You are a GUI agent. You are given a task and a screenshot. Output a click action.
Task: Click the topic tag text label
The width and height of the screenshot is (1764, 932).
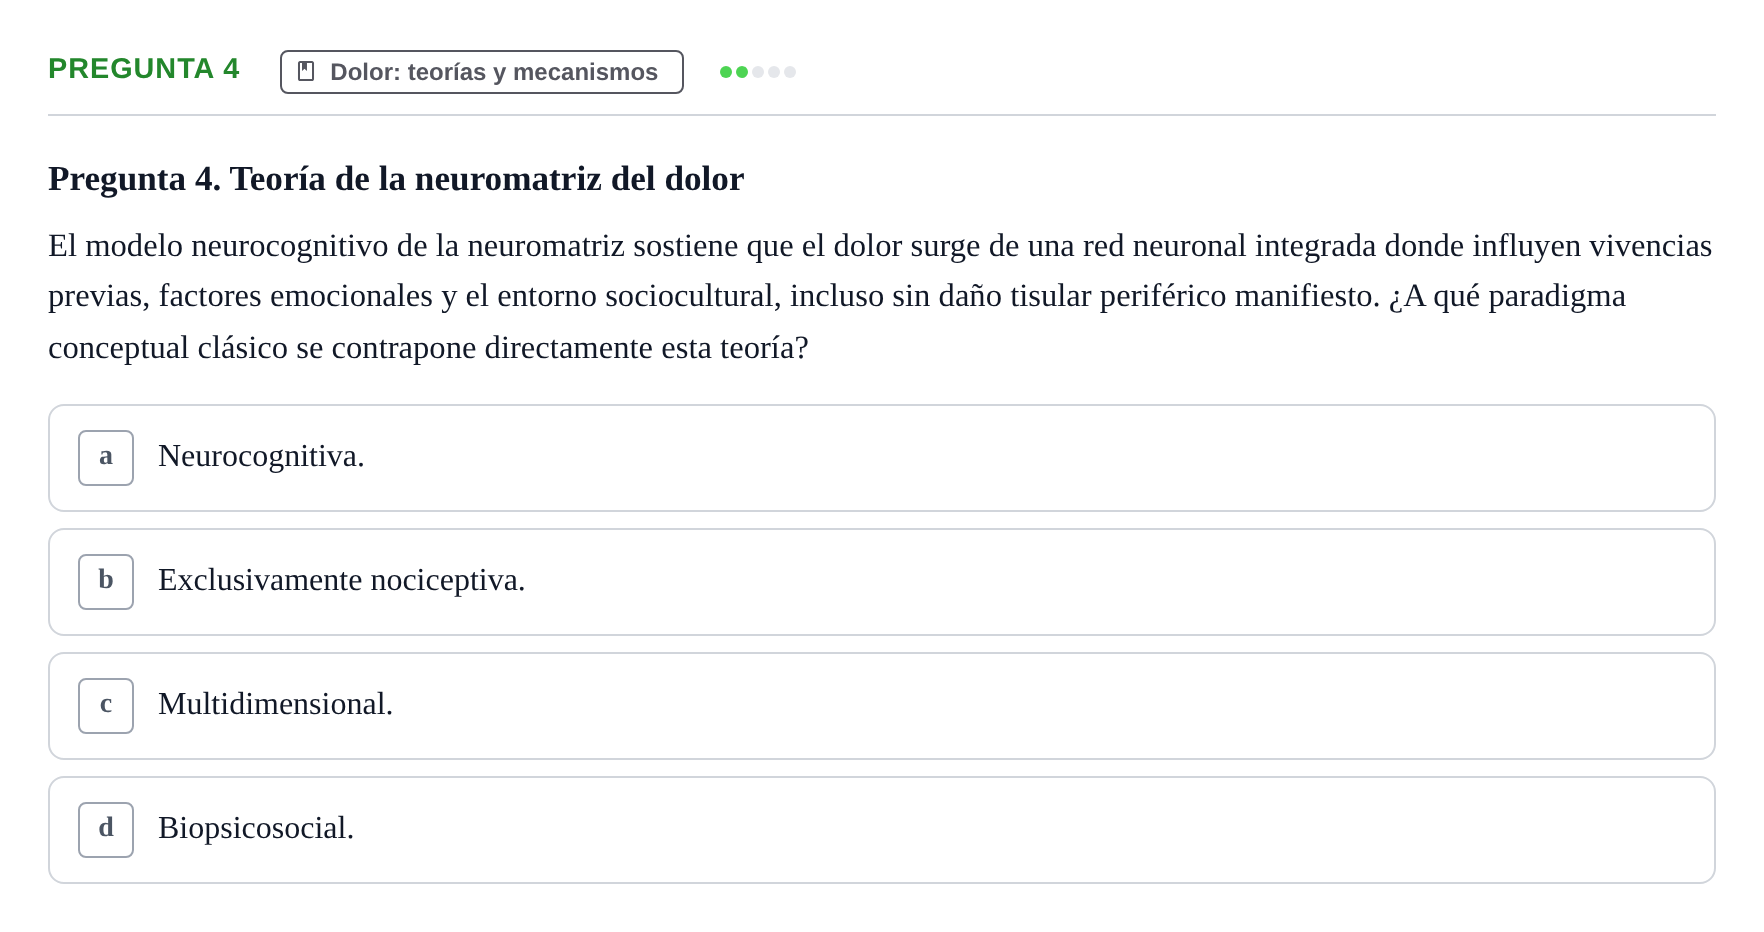point(494,72)
